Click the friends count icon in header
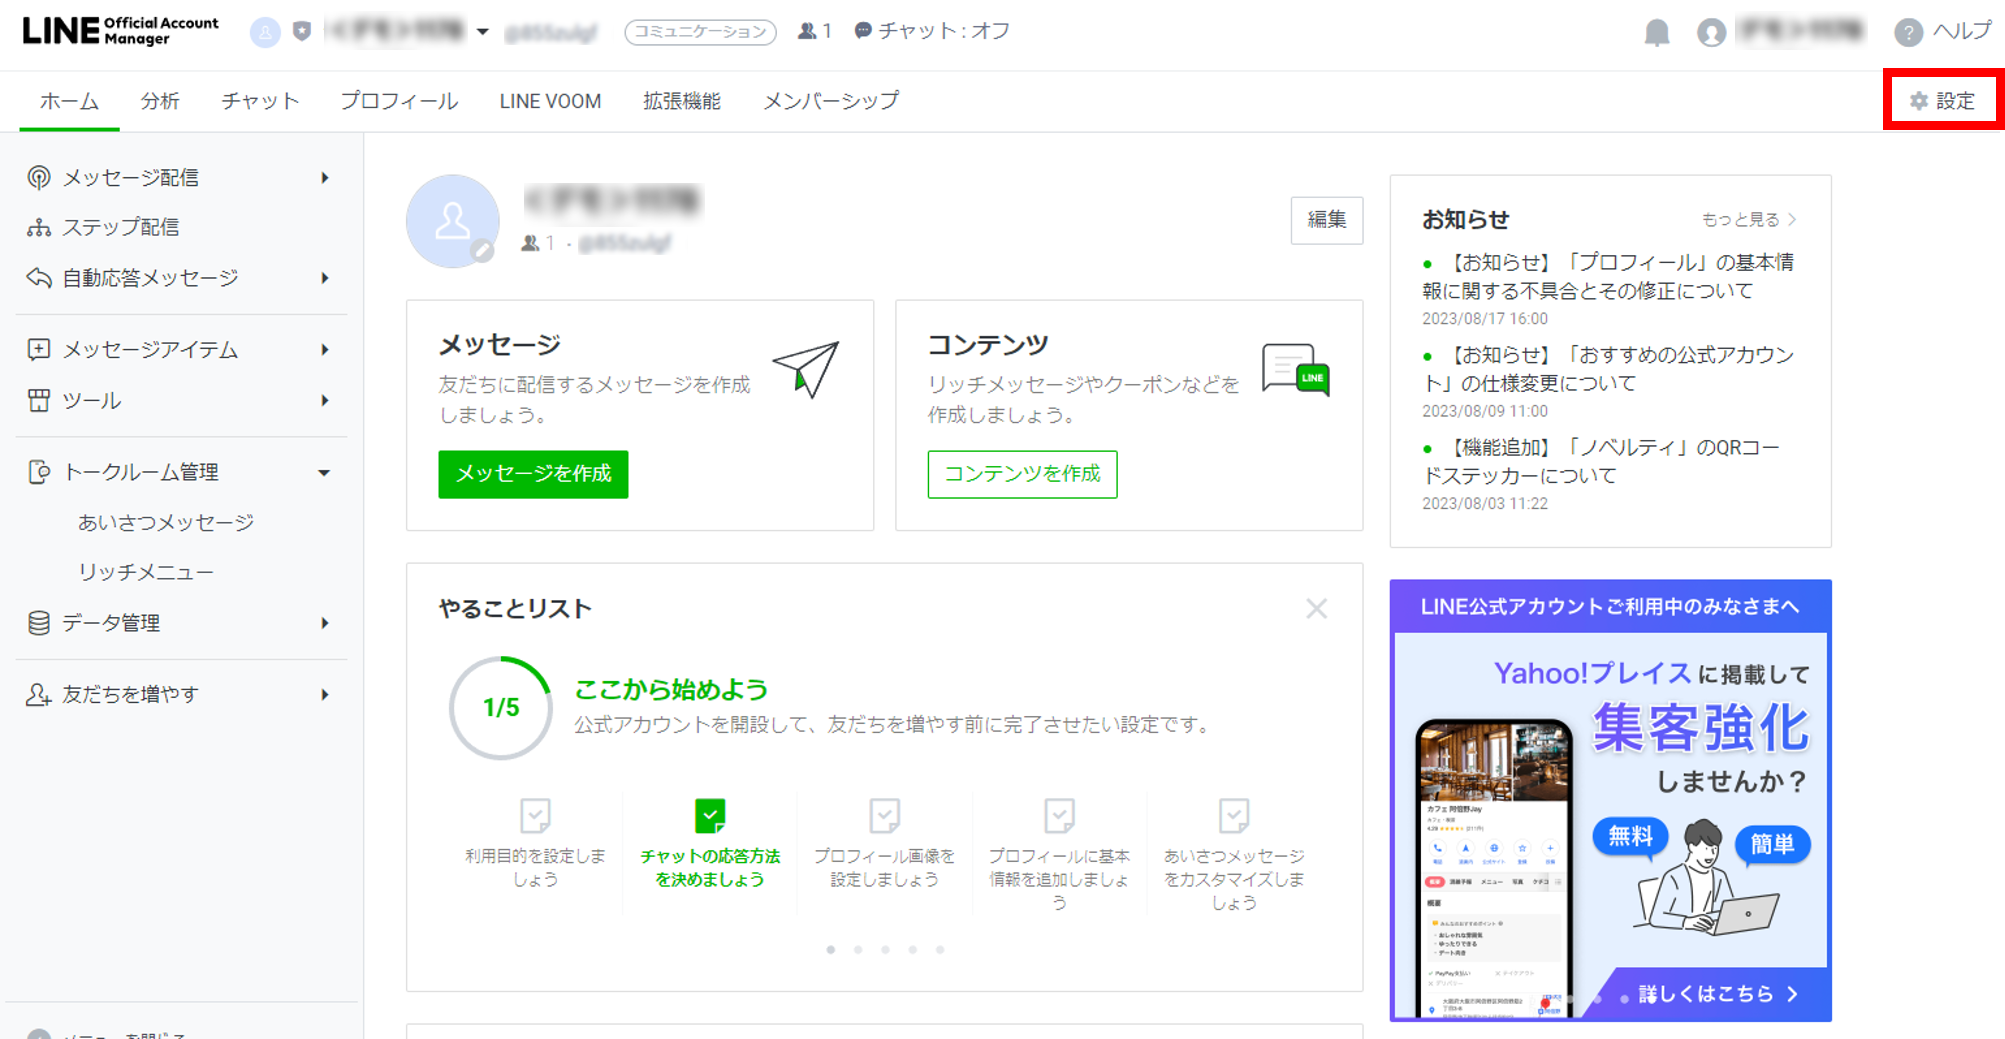This screenshot has width=2005, height=1039. [x=807, y=31]
